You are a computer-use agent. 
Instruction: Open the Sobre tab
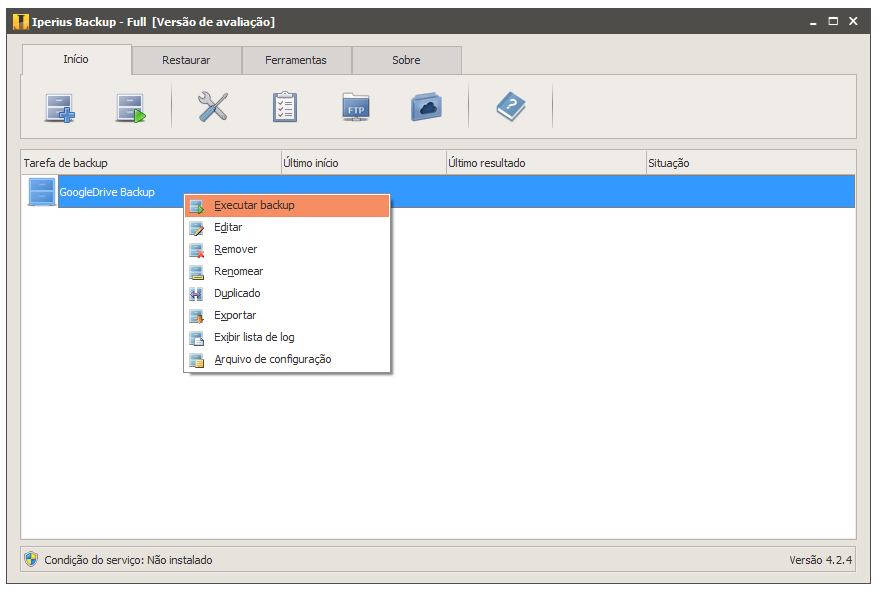[406, 60]
